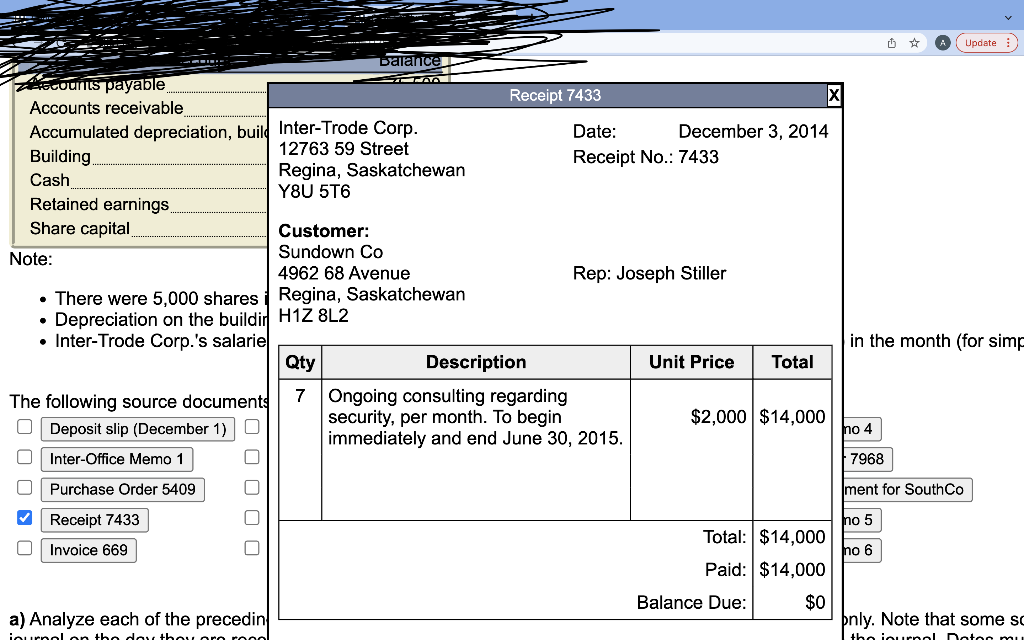Open the payment for SouthCo document

point(907,490)
